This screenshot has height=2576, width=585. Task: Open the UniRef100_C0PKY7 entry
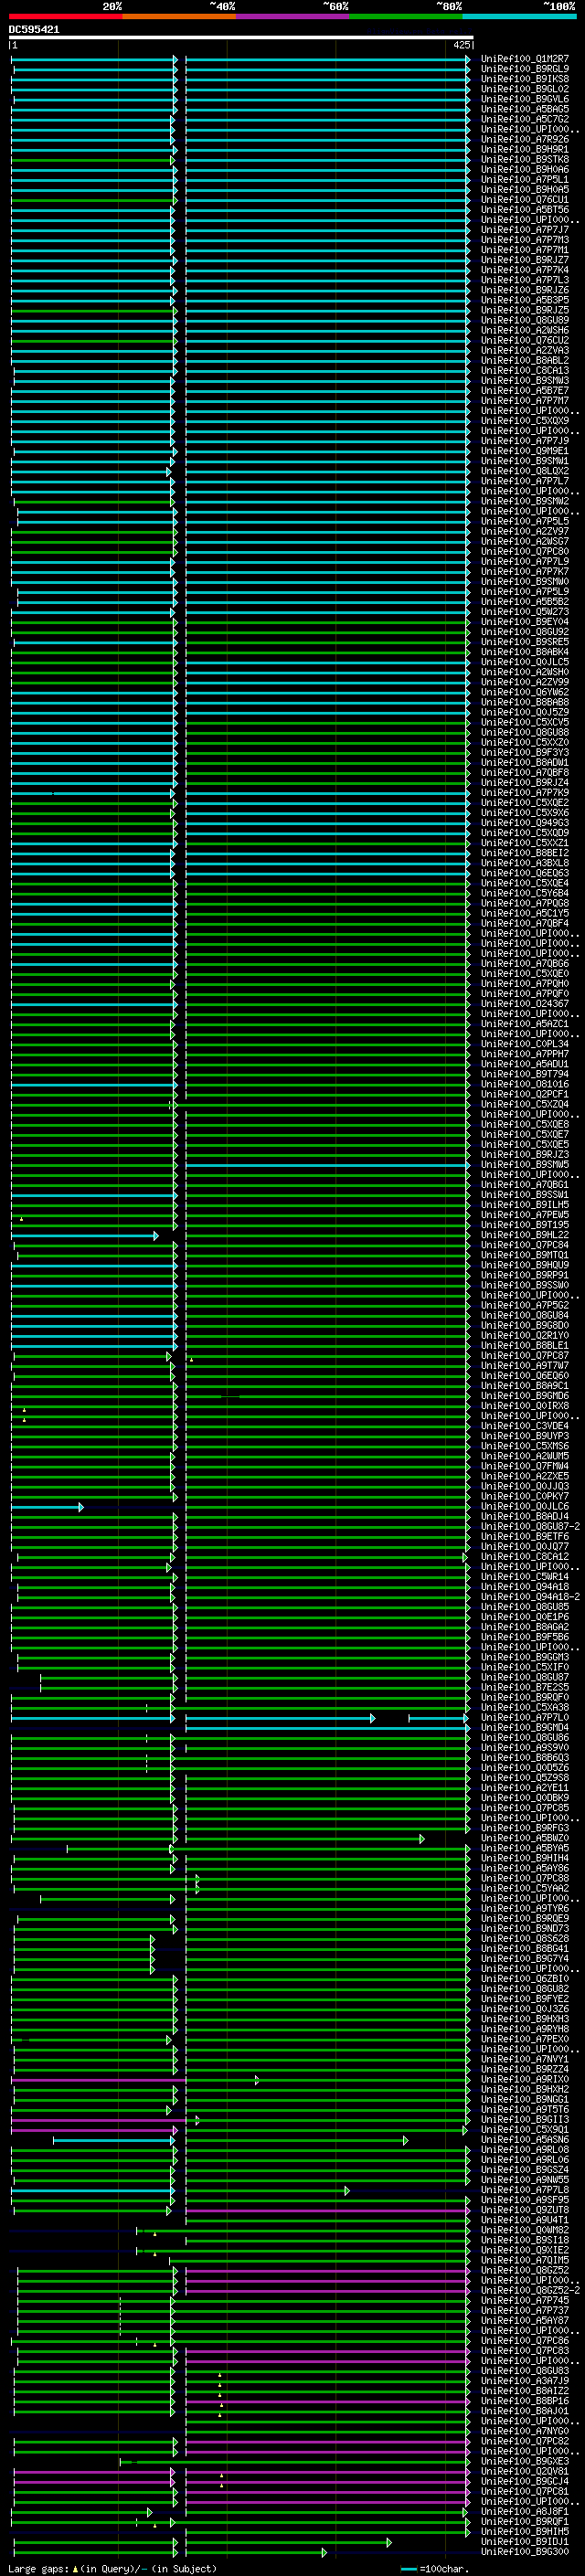point(525,1497)
